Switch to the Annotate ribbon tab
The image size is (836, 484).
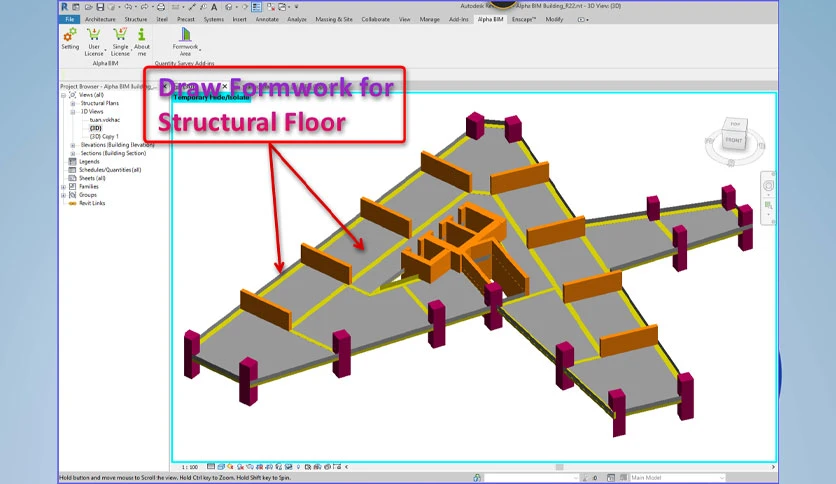pos(267,19)
